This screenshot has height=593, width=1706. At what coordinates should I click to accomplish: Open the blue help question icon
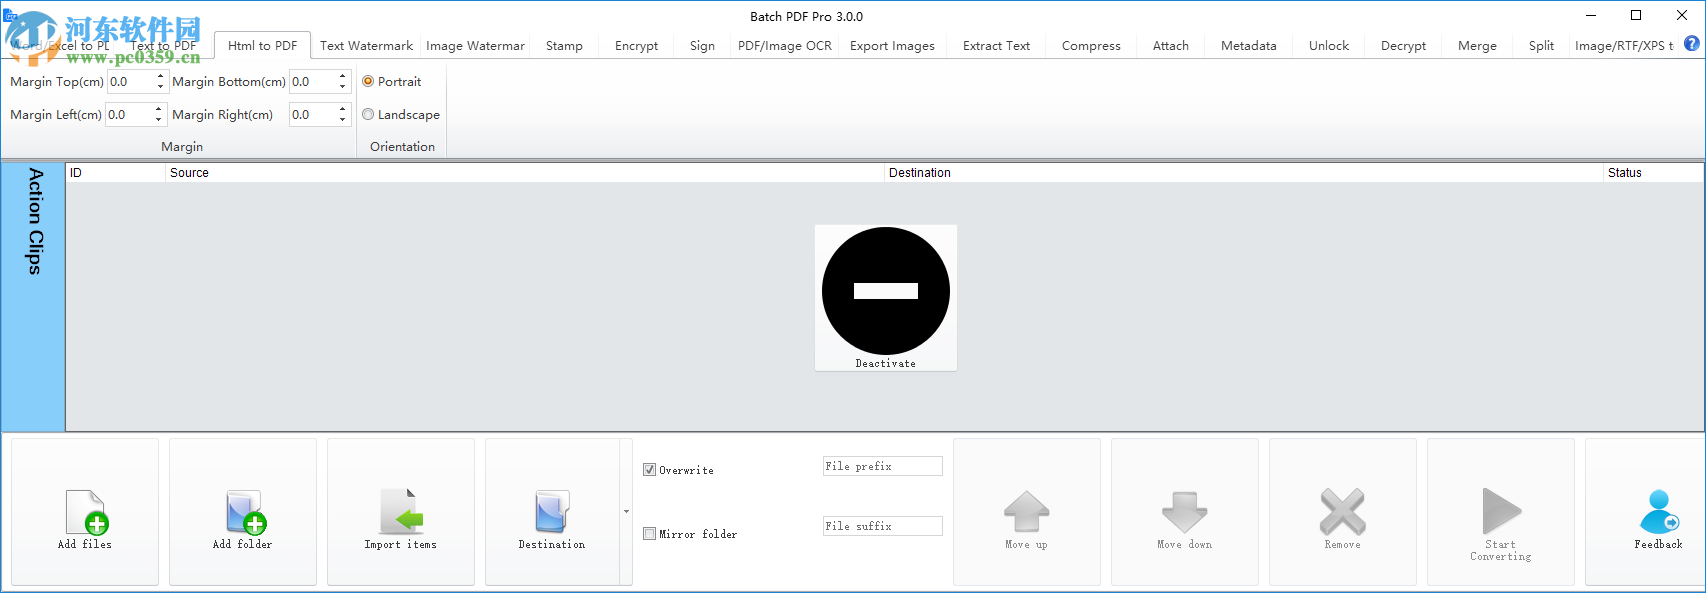[1692, 44]
